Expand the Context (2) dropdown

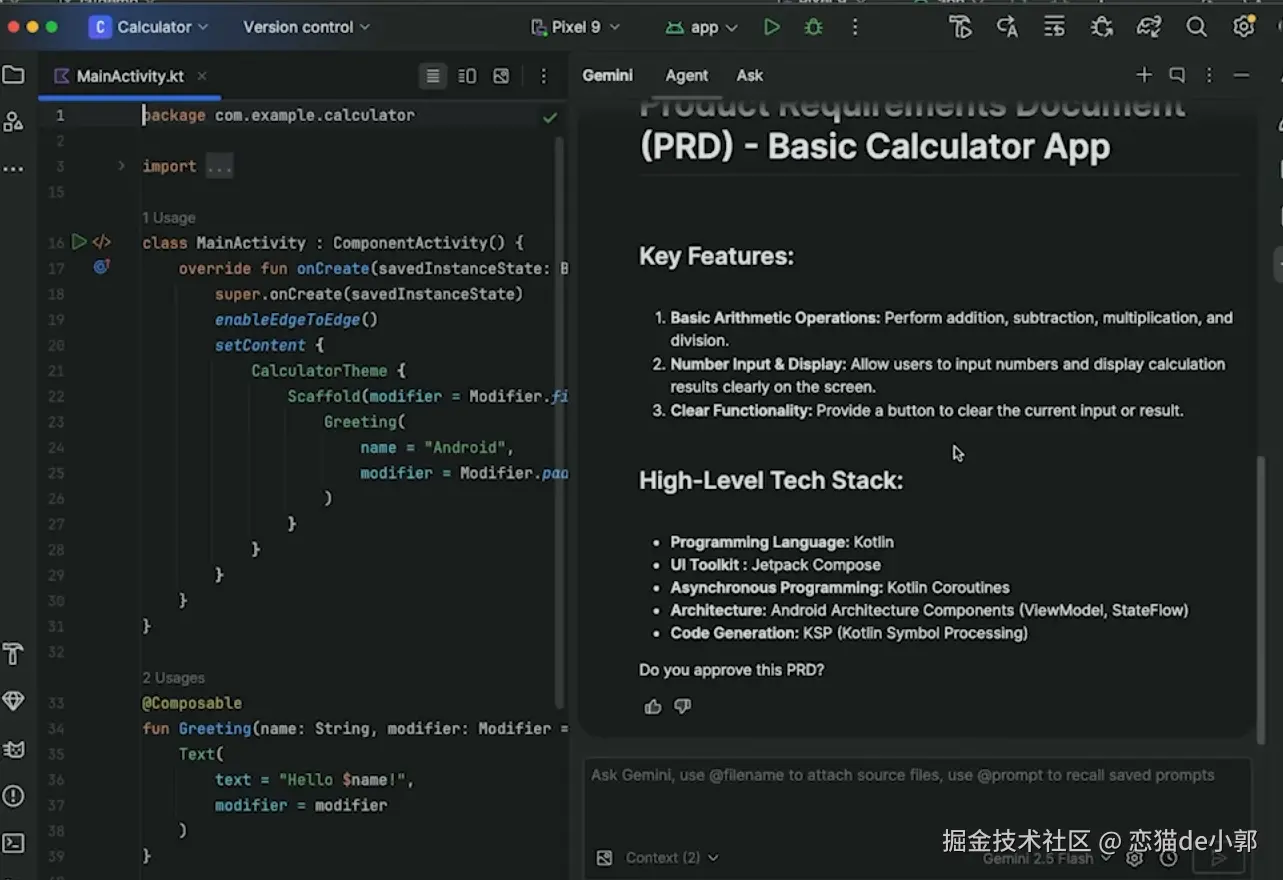pos(671,857)
